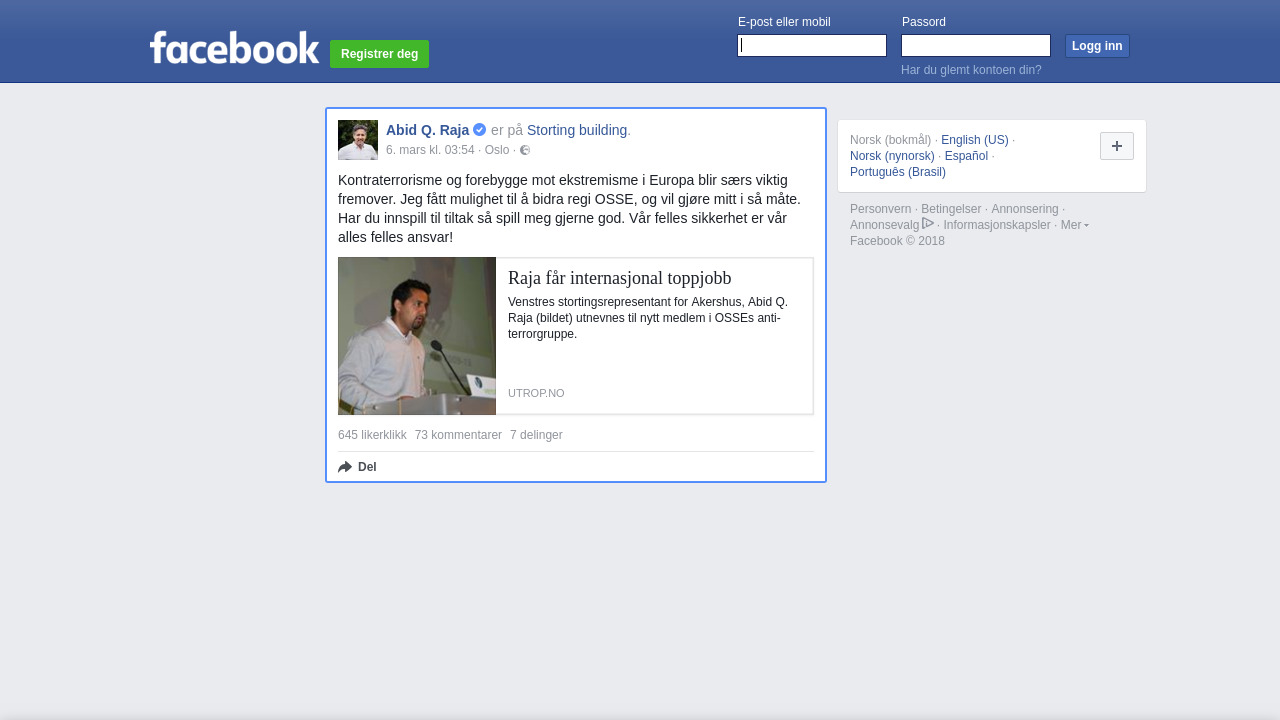Screen dimensions: 1280x720
Task: Open the Informasjonskapsler footer link
Action: (x=997, y=225)
